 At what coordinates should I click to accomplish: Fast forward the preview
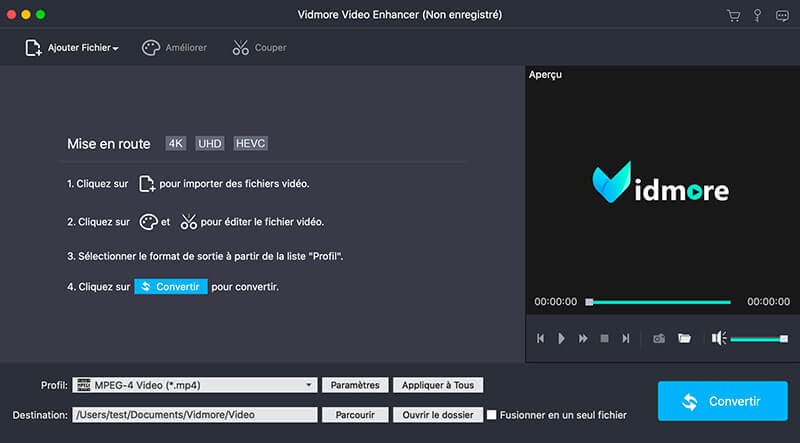tap(583, 338)
